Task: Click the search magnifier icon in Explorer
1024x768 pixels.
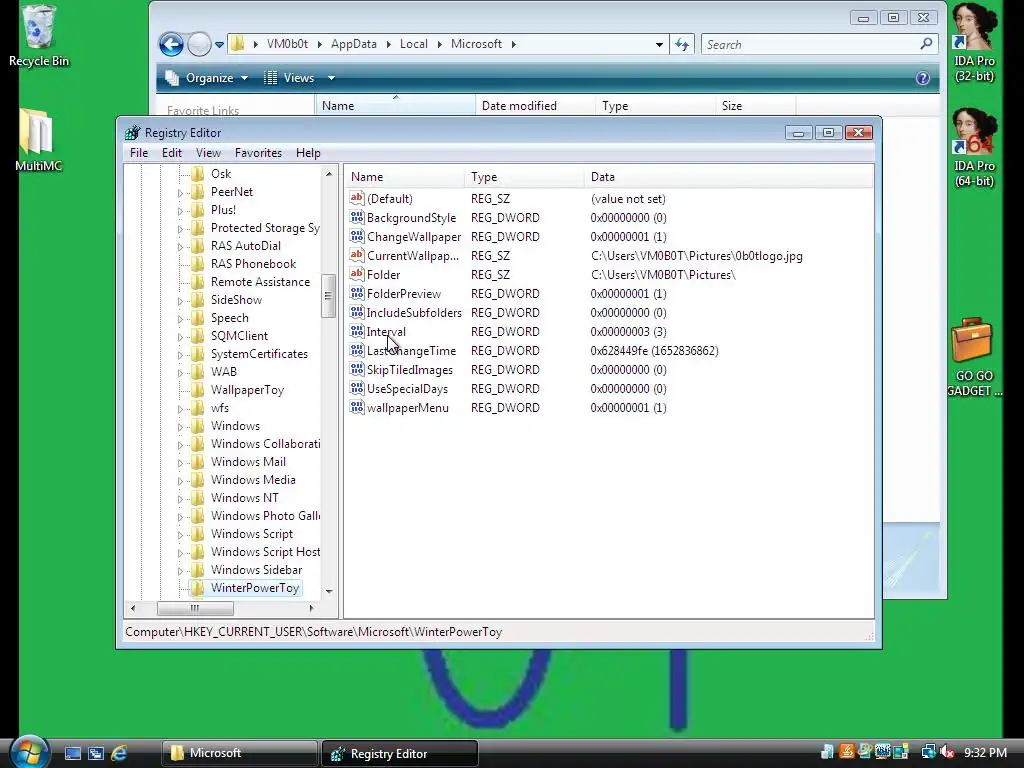Action: tap(926, 44)
